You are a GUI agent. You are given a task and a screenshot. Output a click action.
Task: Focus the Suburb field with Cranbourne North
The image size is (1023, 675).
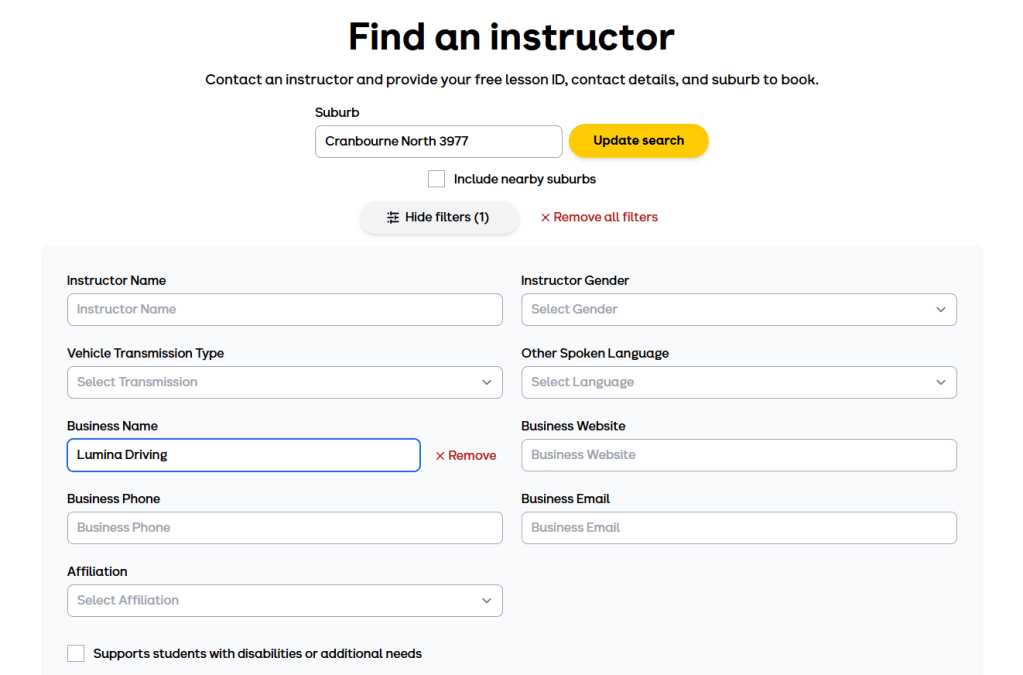click(x=438, y=141)
